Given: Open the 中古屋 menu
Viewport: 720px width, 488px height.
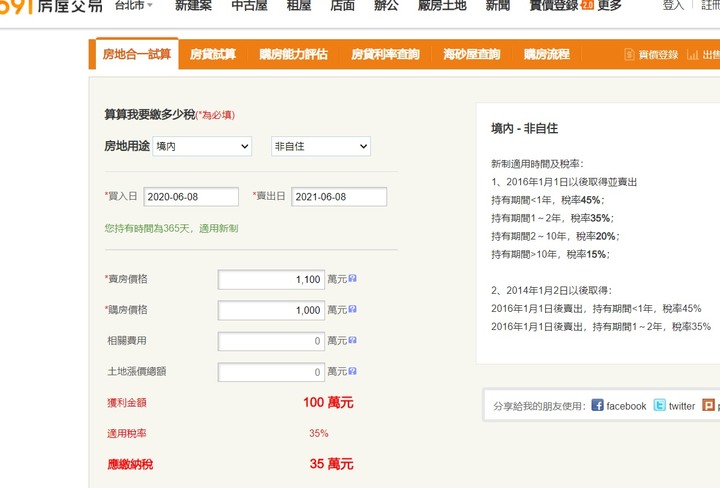Looking at the screenshot, I should [249, 6].
